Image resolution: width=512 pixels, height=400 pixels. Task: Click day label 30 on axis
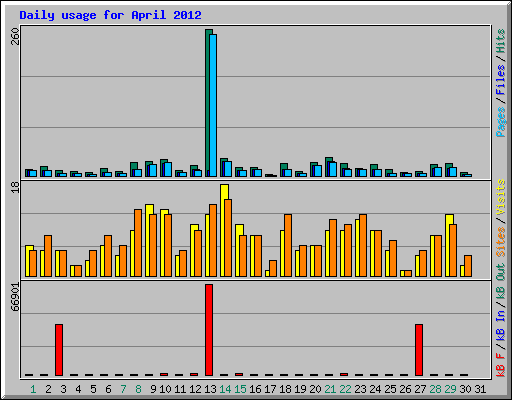(465, 389)
